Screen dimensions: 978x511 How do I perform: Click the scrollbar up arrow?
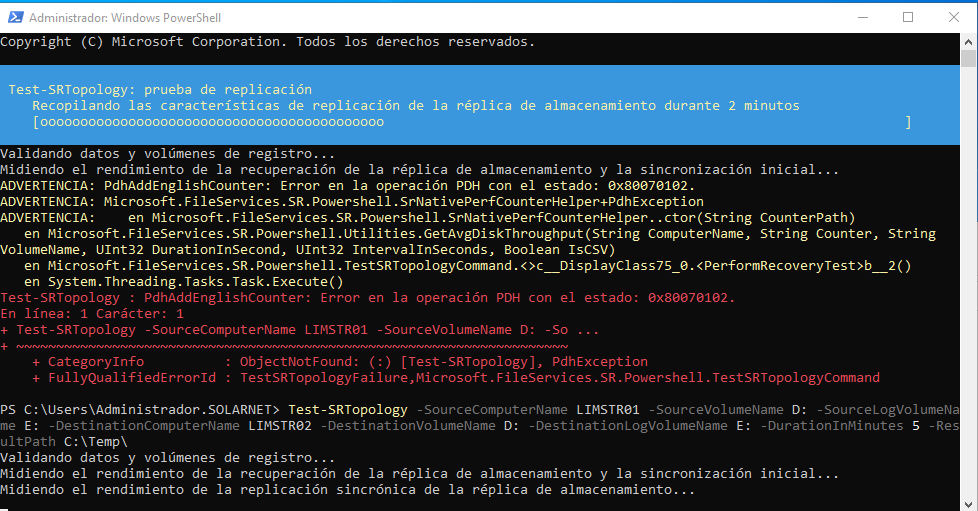tap(969, 42)
